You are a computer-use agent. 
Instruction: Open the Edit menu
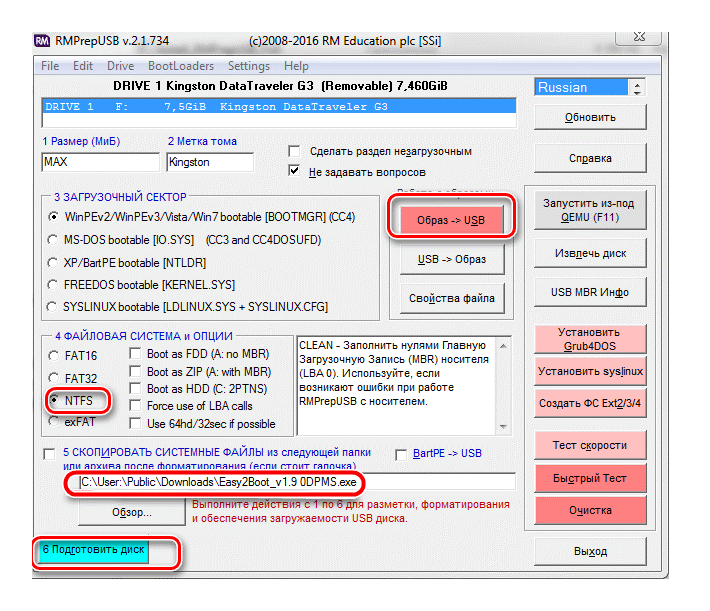click(x=83, y=66)
